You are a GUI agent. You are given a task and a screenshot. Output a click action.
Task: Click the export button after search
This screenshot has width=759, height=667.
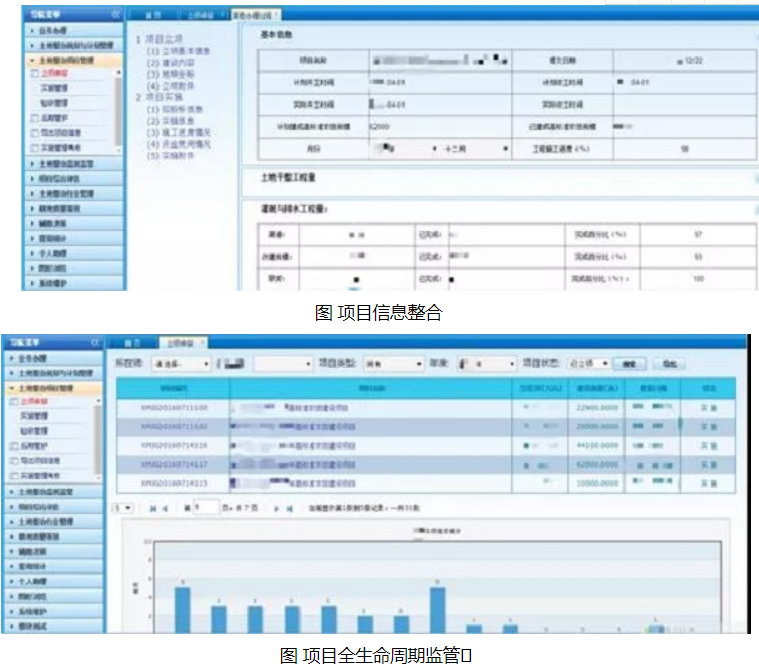(669, 364)
